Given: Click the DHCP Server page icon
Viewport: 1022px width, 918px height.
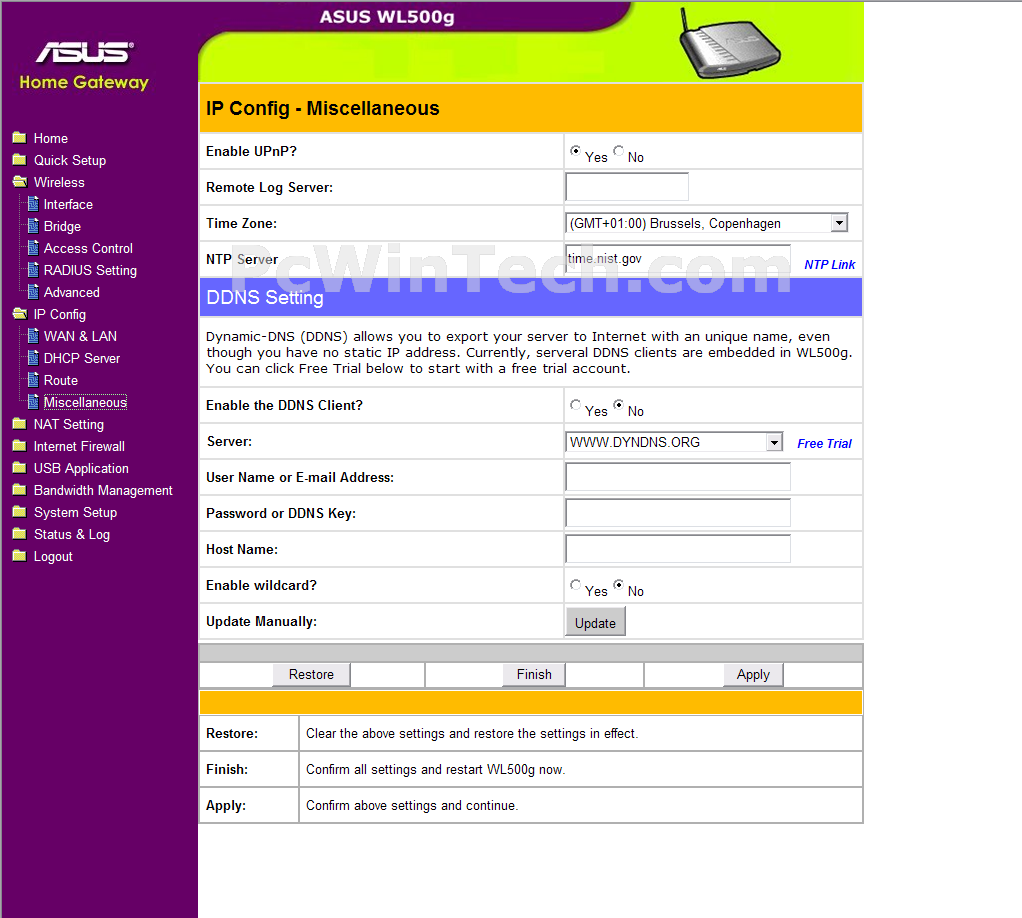Looking at the screenshot, I should [x=33, y=358].
